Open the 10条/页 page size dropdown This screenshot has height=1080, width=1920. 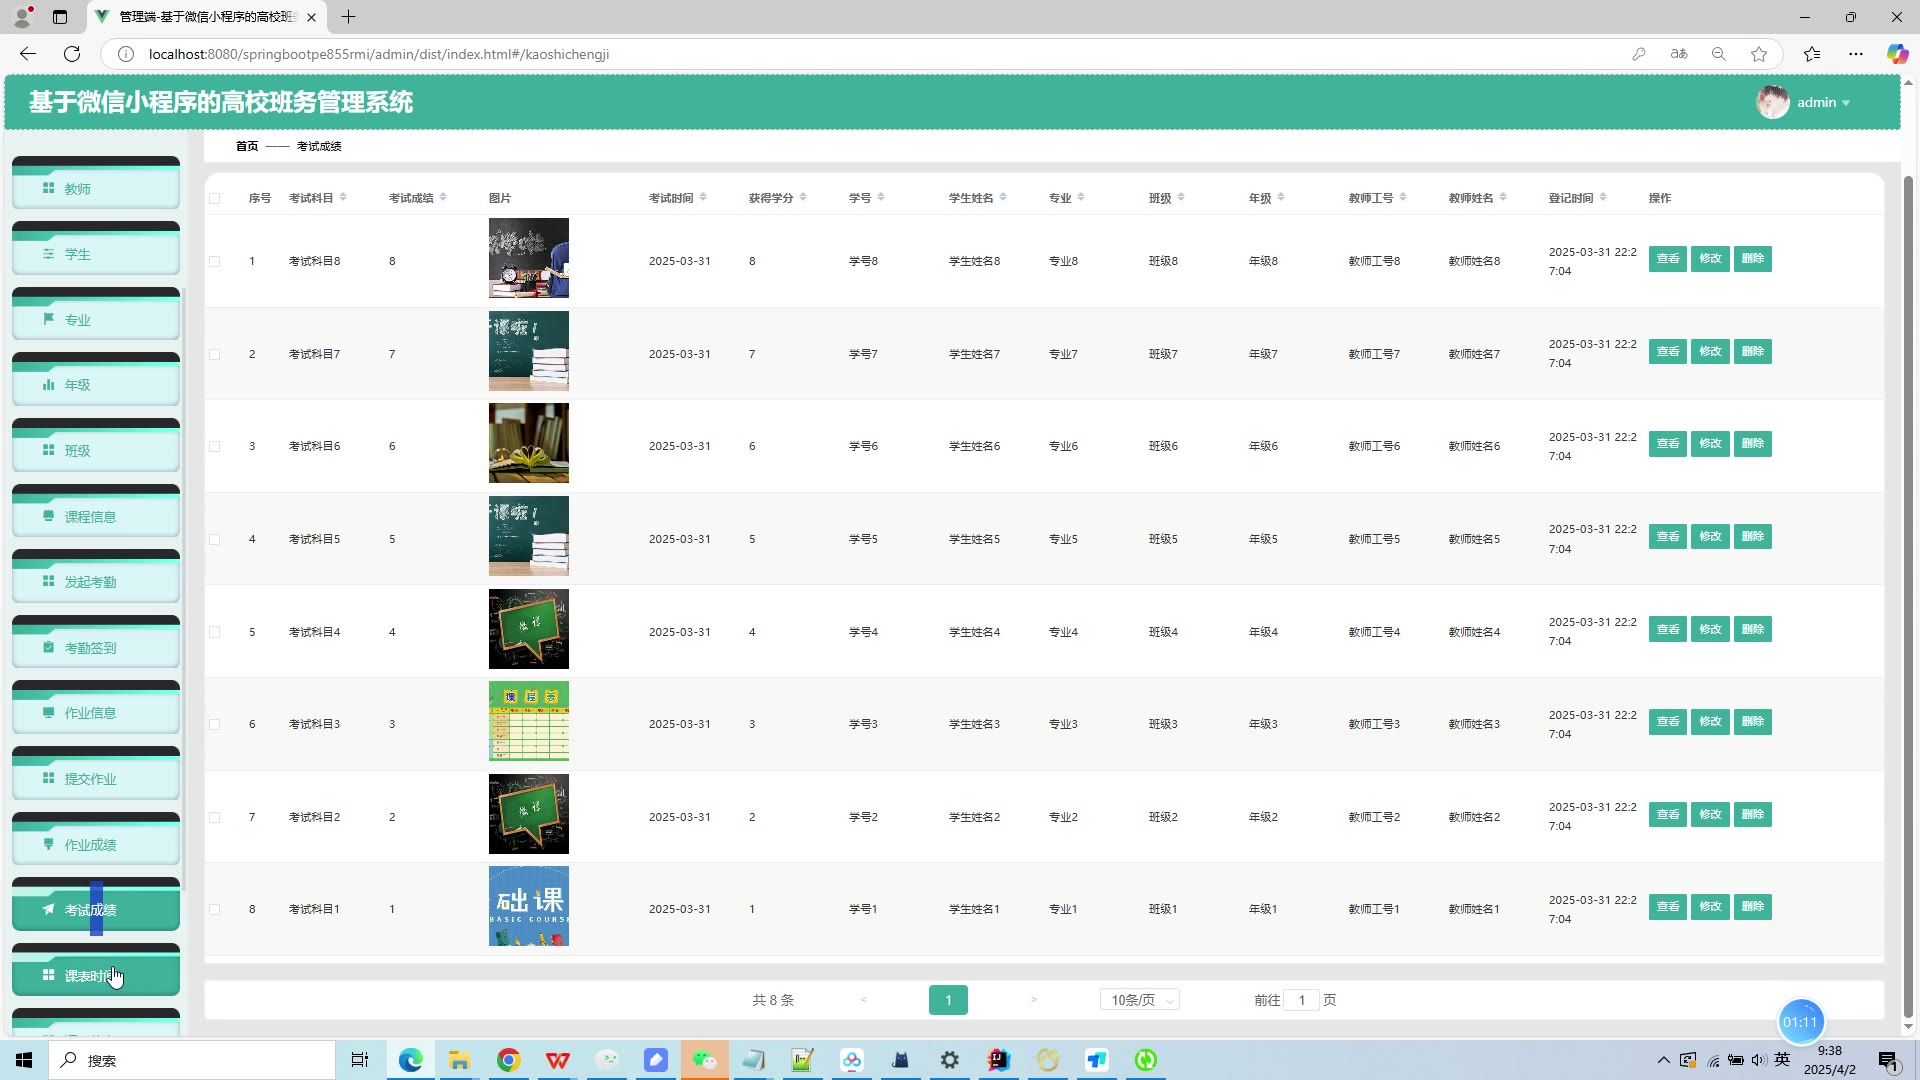tap(1139, 1000)
